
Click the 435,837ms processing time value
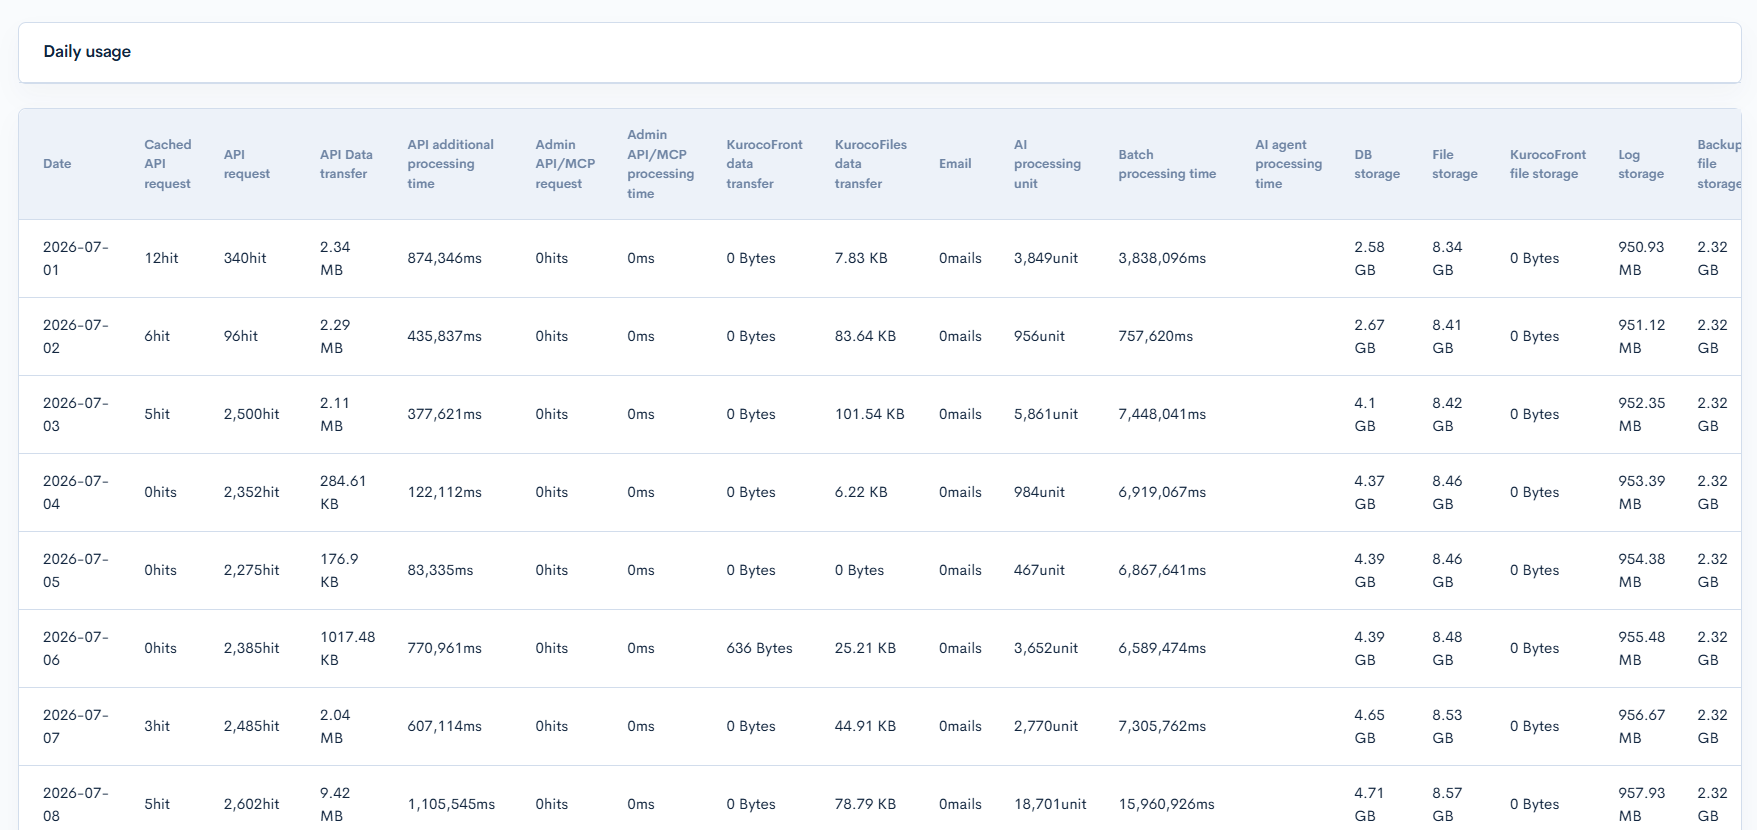pos(444,336)
